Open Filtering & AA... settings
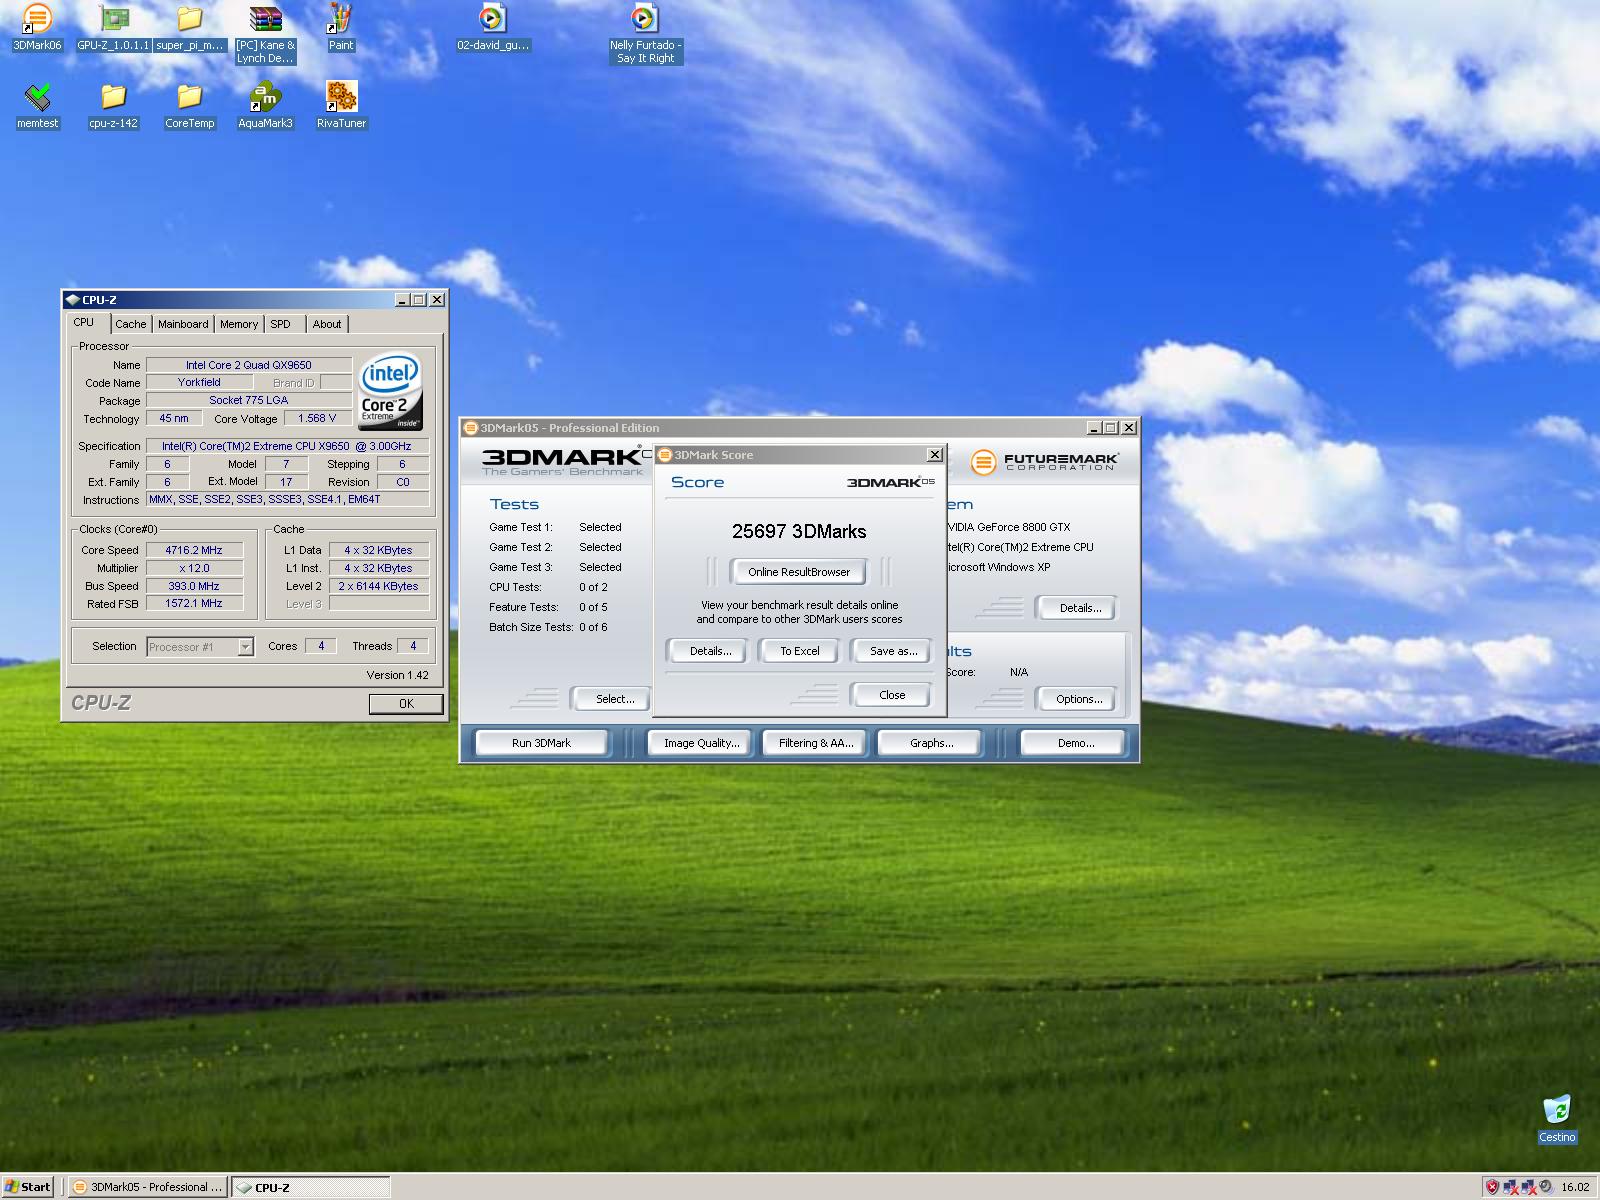This screenshot has width=1600, height=1200. click(x=816, y=743)
